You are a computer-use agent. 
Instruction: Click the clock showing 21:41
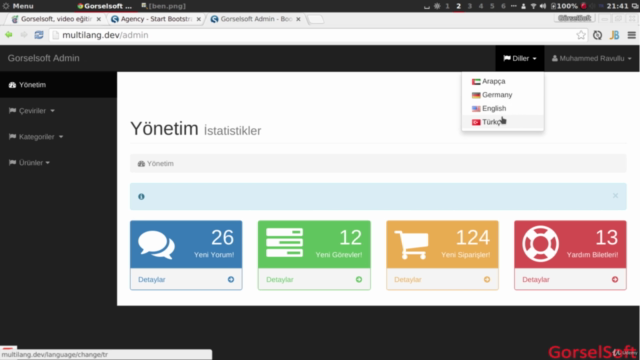(617, 6)
